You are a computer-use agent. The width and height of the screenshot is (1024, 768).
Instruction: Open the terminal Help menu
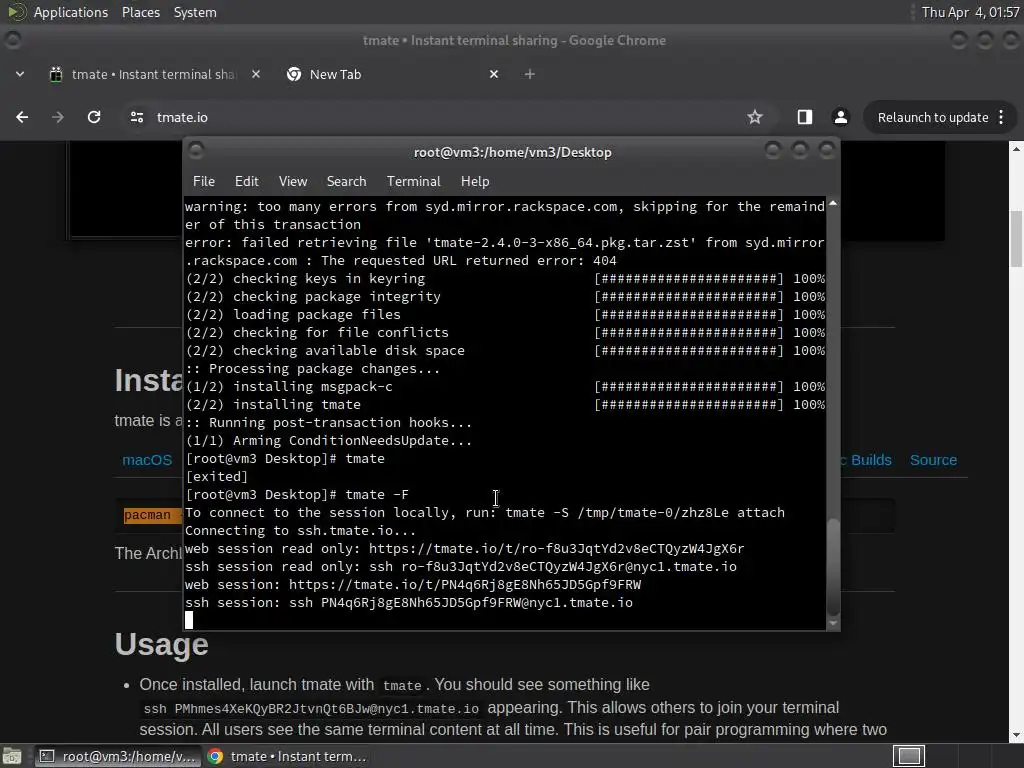point(475,182)
